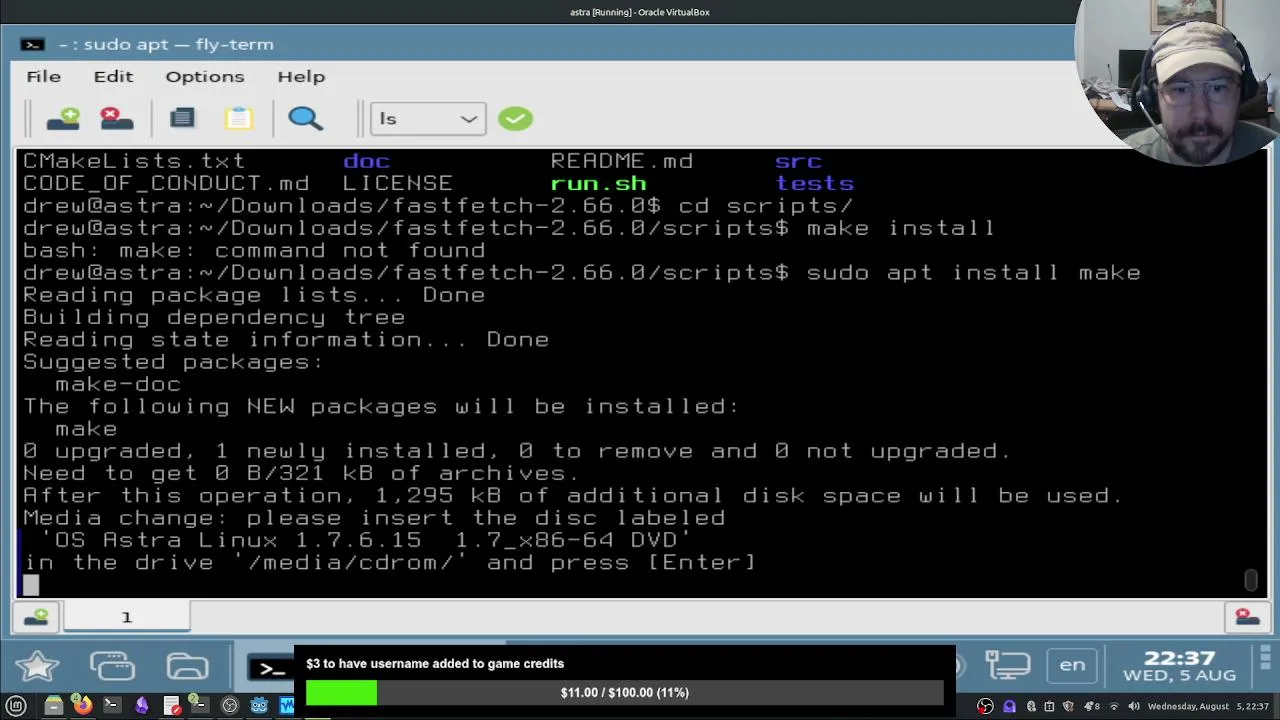Image resolution: width=1280 pixels, height=720 pixels.
Task: Open the Astra star start menu
Action: coord(37,666)
